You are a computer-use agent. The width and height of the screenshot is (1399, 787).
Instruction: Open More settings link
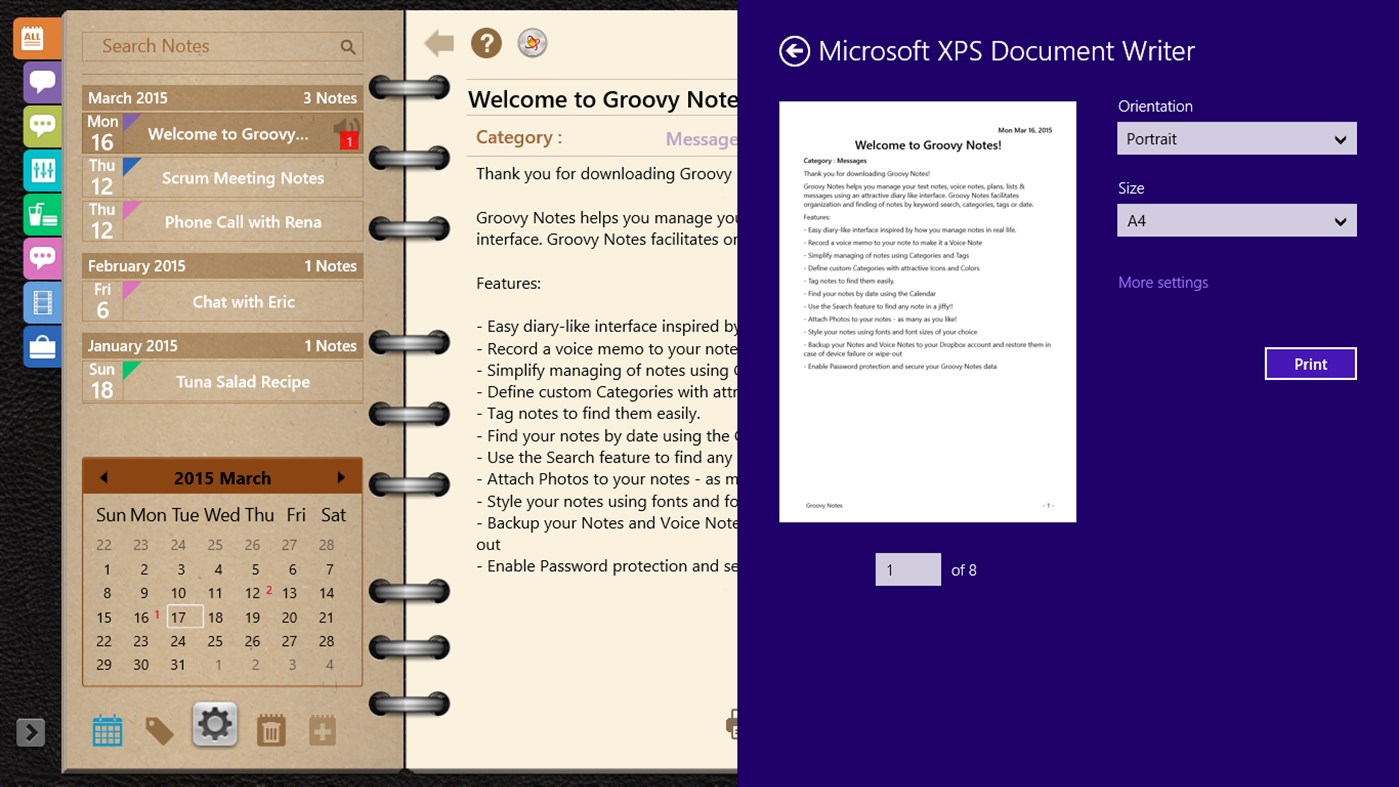tap(1162, 282)
